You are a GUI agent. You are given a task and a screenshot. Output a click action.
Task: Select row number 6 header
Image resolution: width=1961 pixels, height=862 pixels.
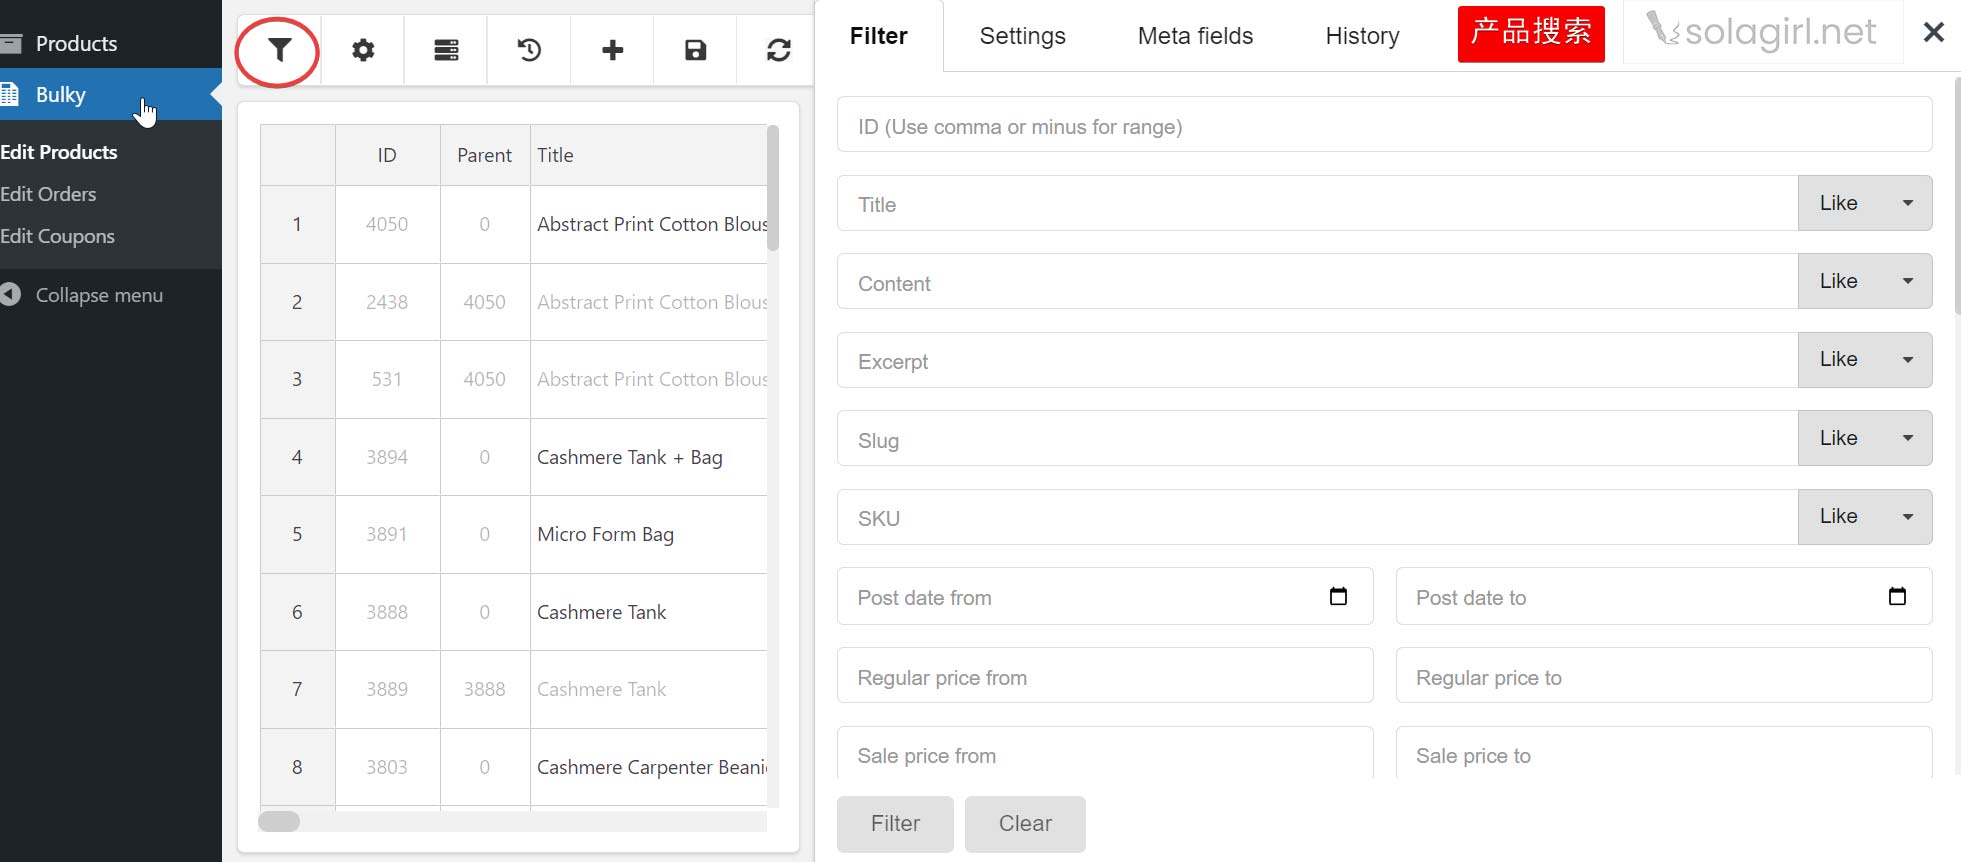(297, 612)
